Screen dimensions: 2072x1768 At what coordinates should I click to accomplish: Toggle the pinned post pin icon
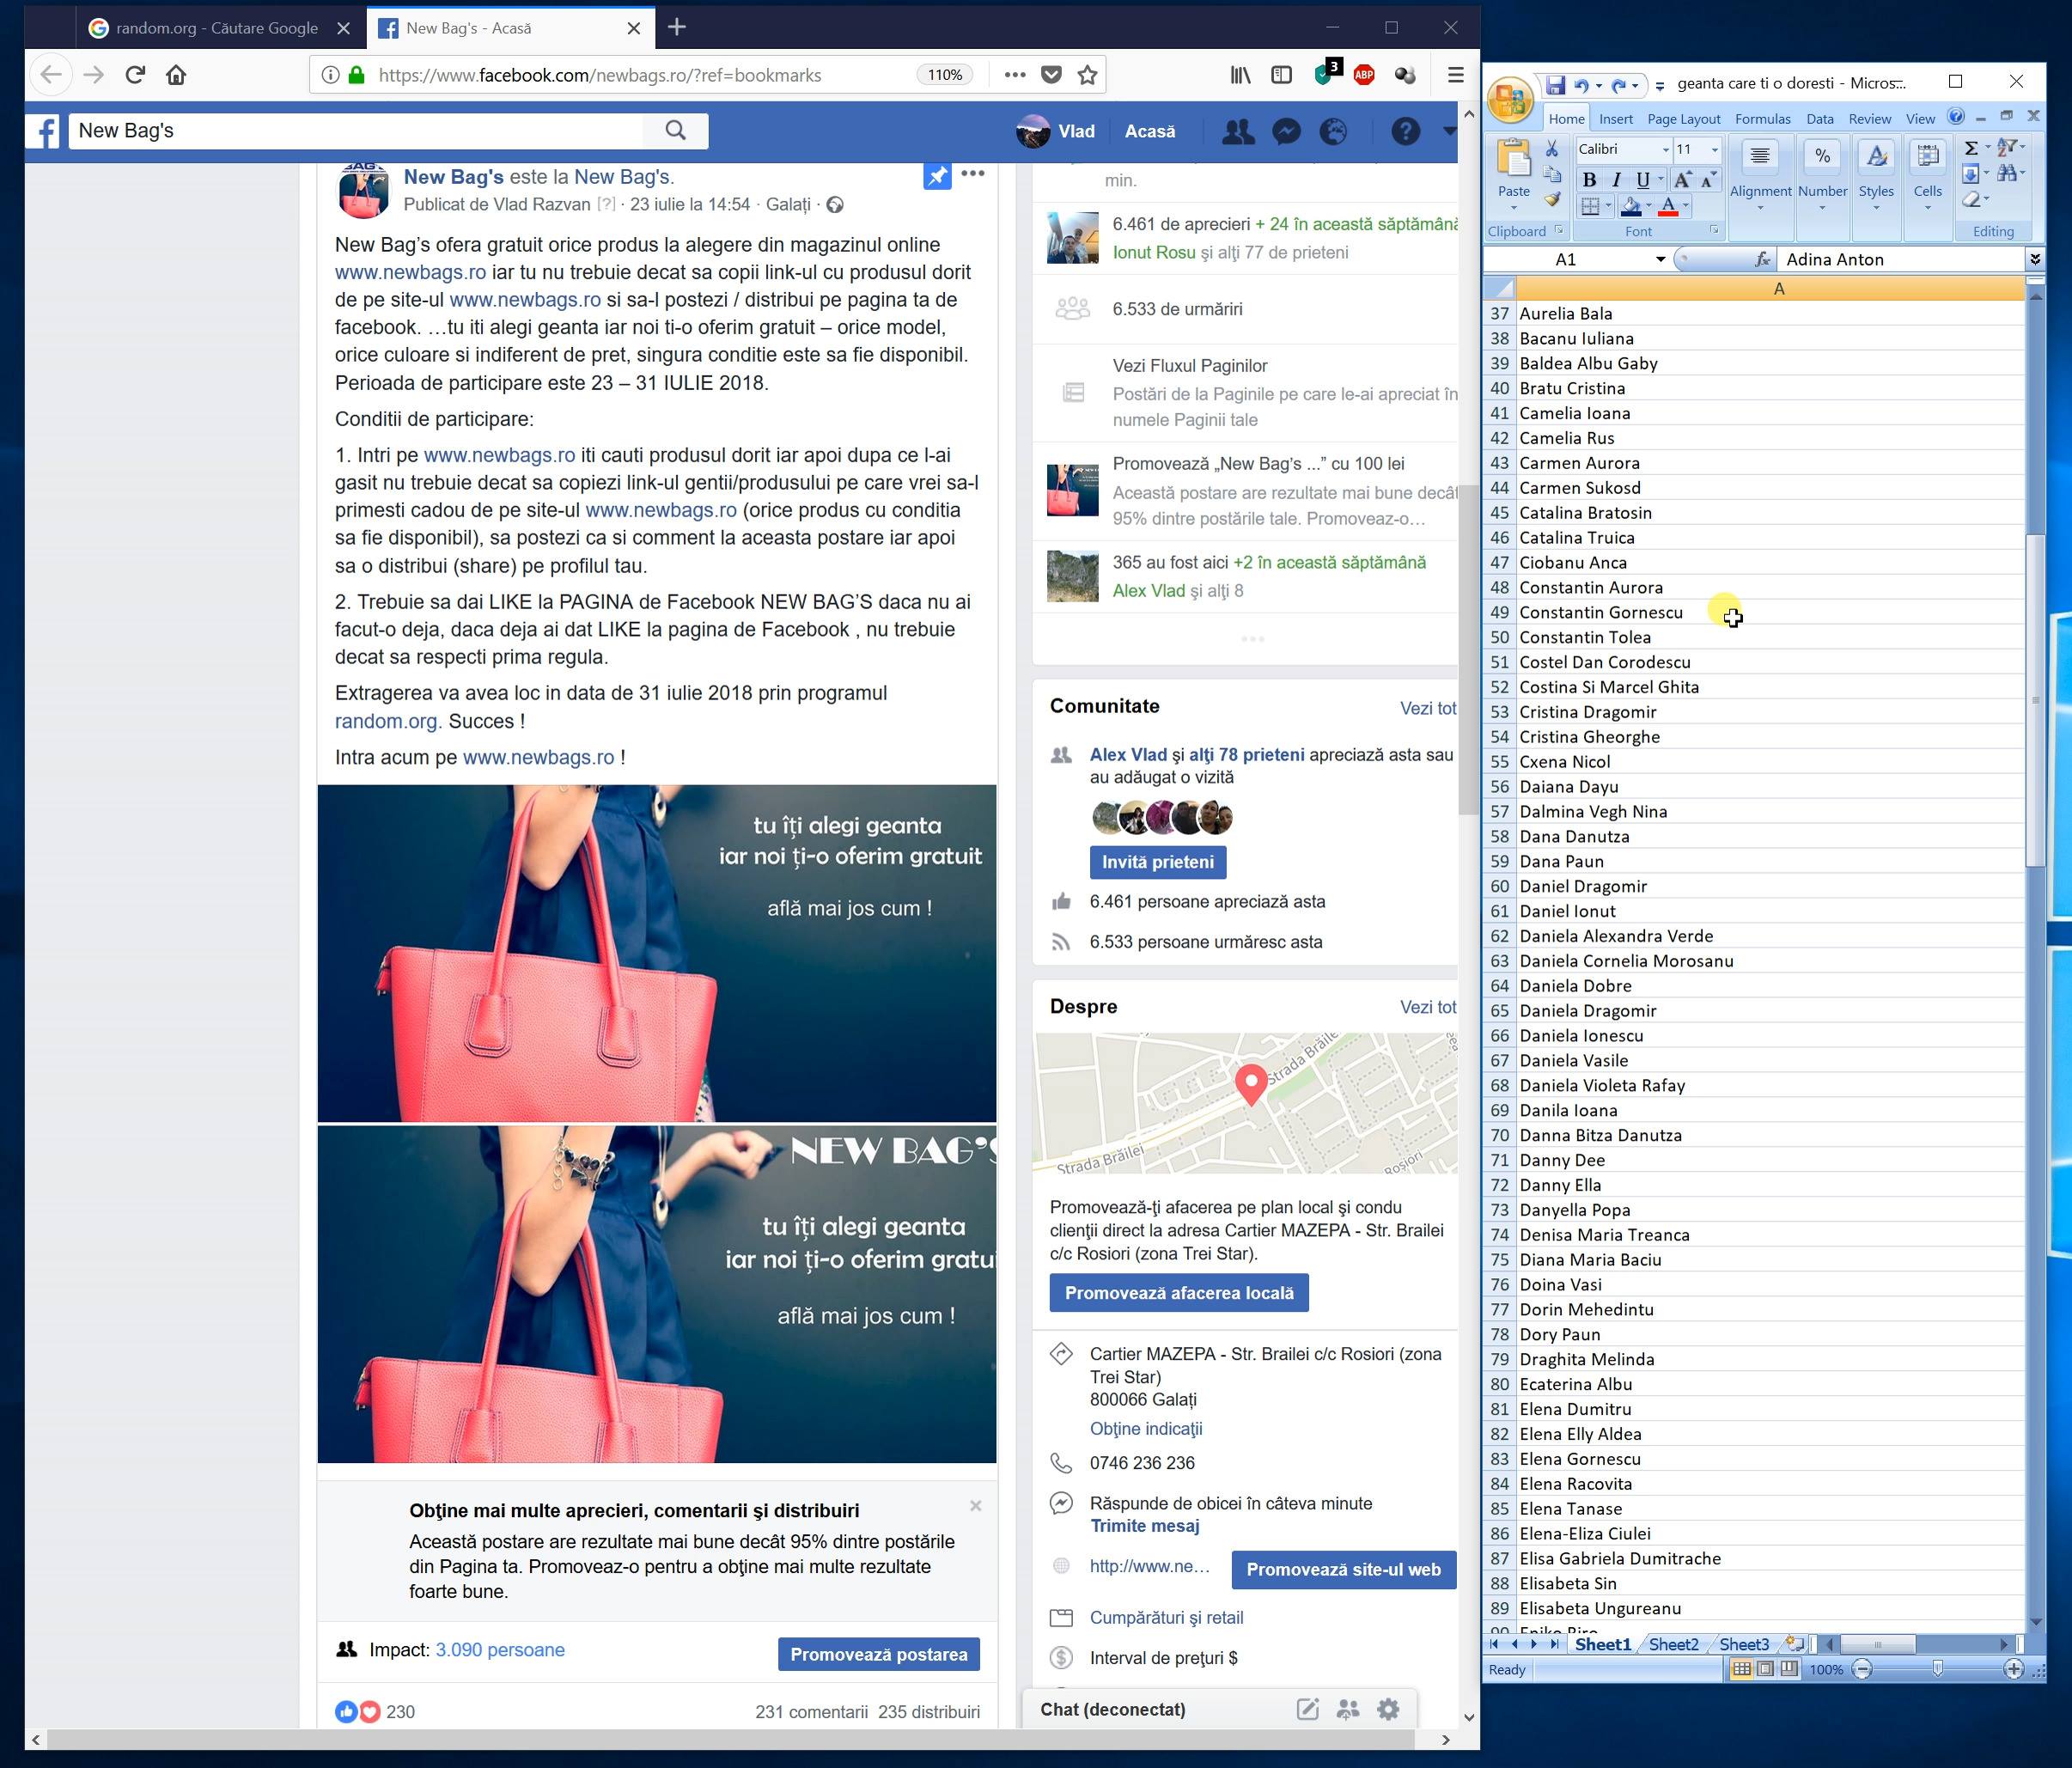pyautogui.click(x=937, y=176)
